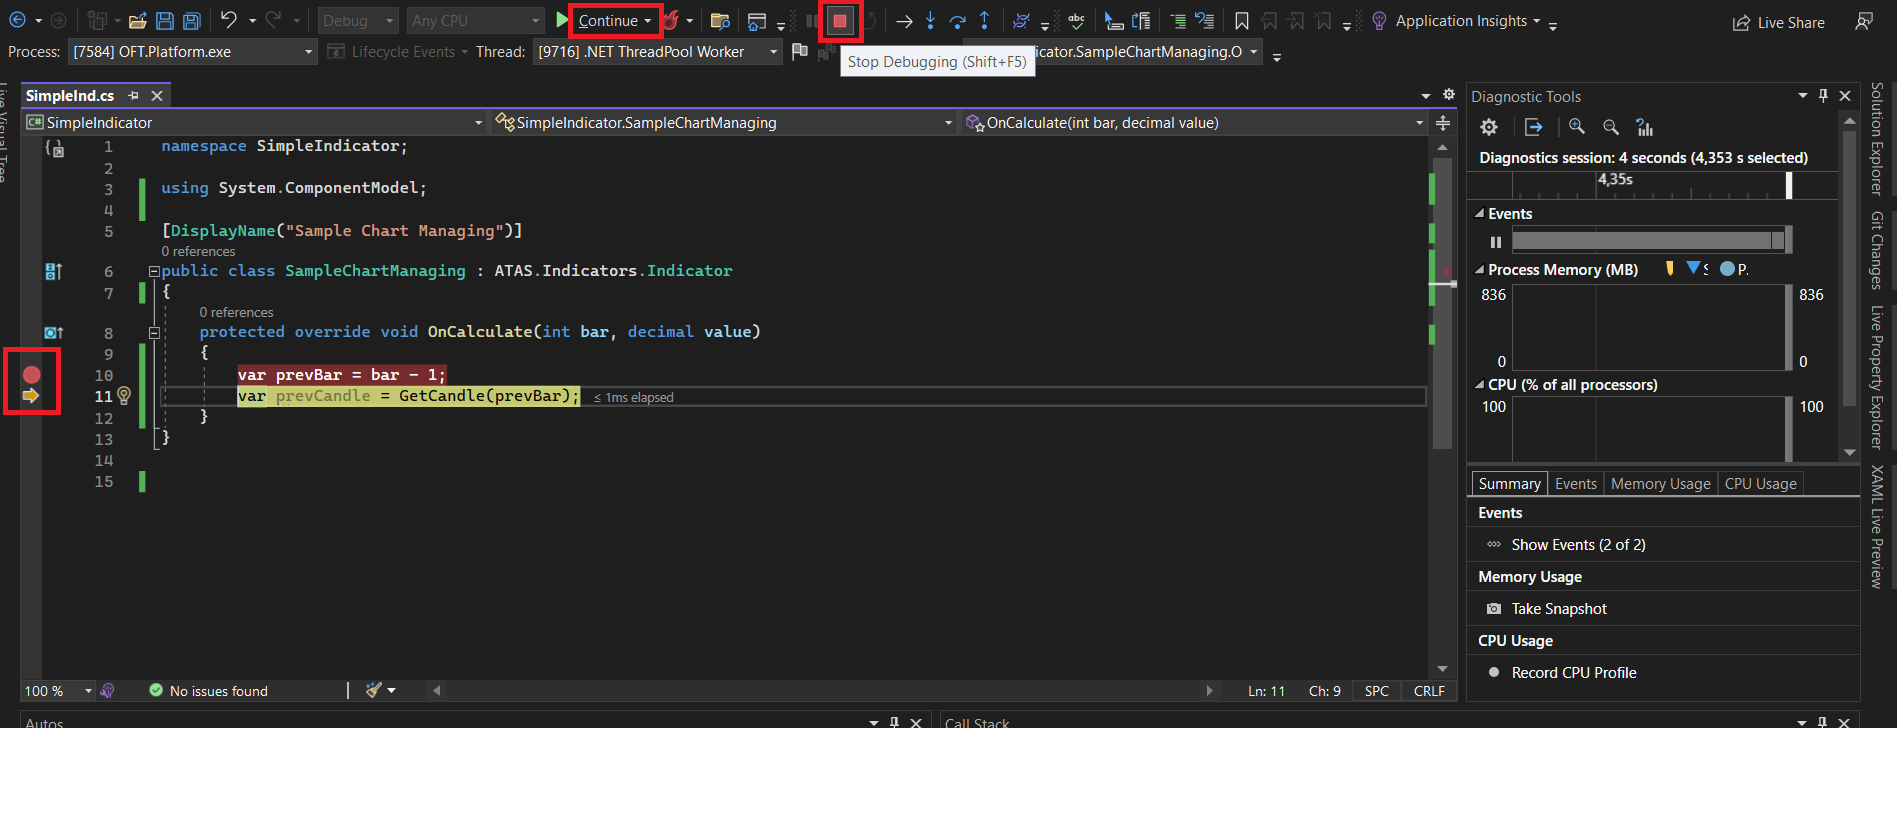Viewport: 1897px width, 827px height.
Task: Click Show Events (2 of 2) link
Action: click(x=1578, y=545)
